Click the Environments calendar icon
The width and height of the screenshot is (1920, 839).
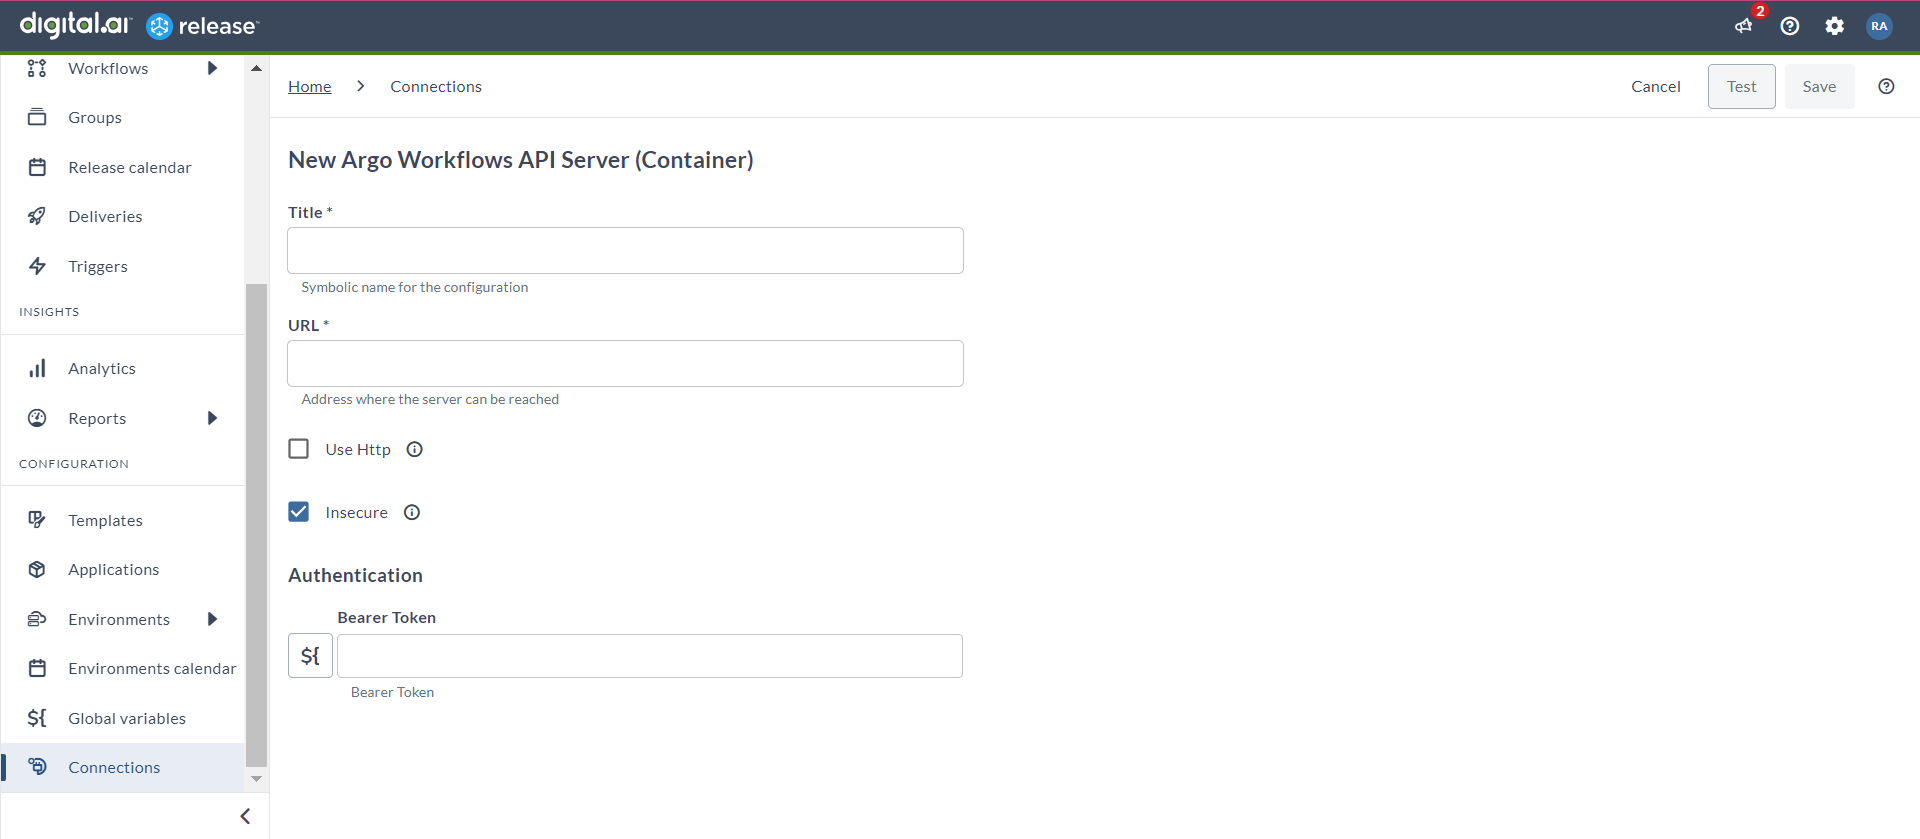coord(37,668)
